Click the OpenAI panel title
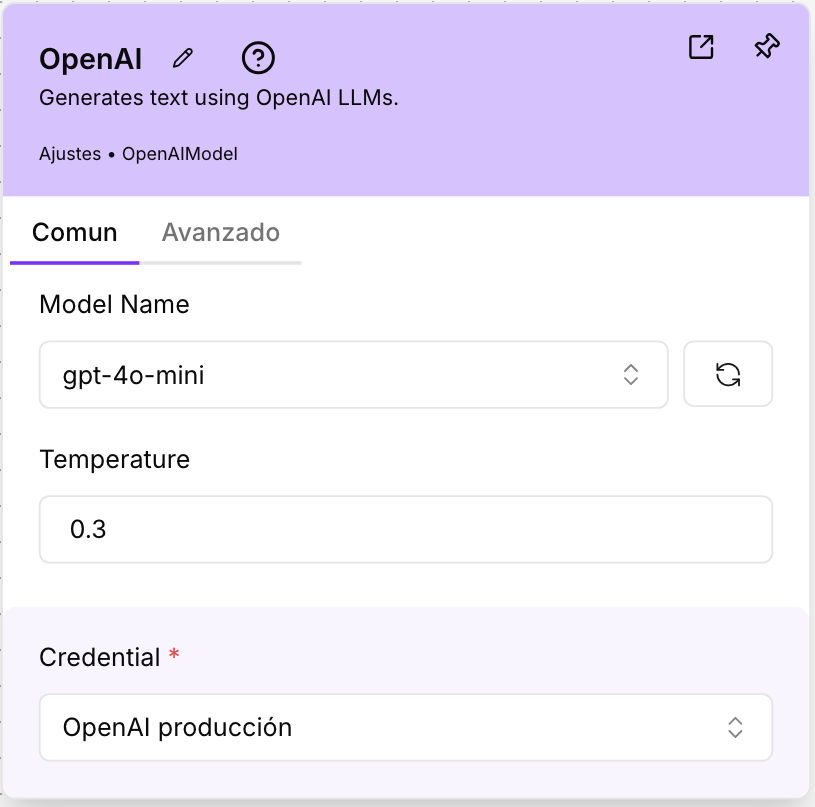815x807 pixels. coord(90,59)
